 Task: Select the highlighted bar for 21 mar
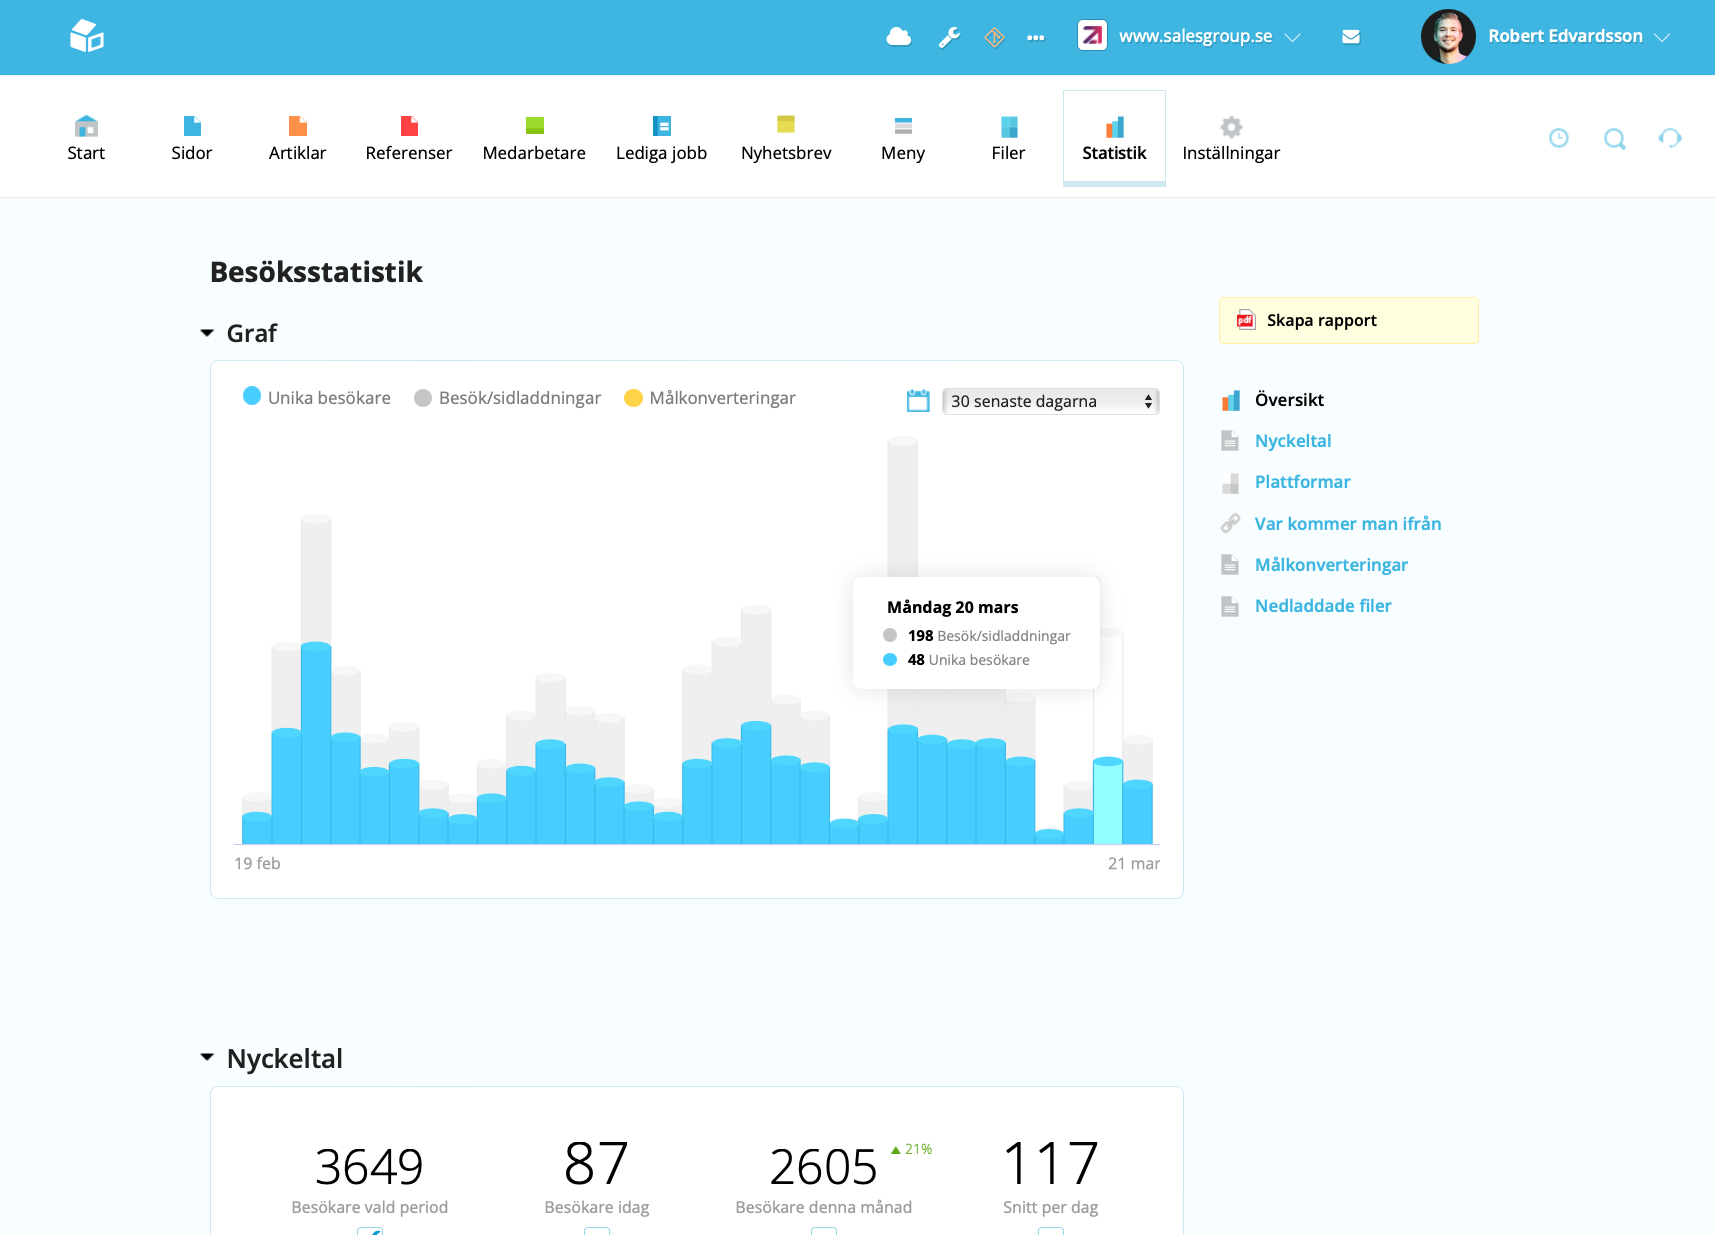pyautogui.click(x=1106, y=800)
